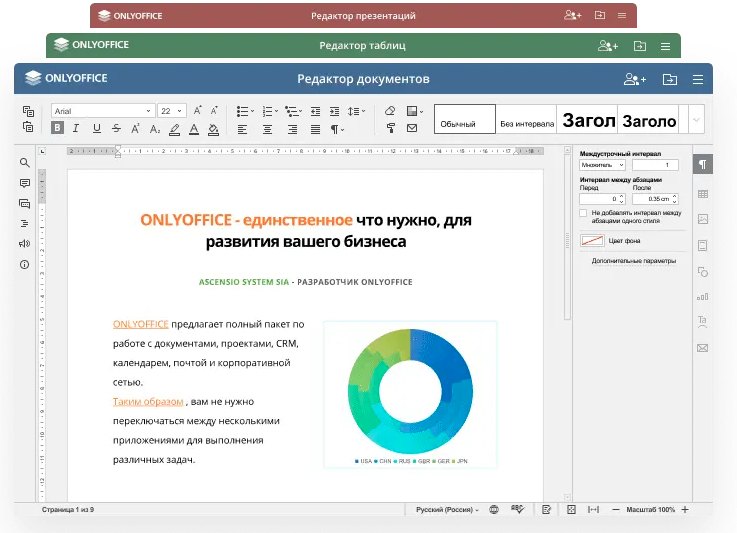This screenshot has width=737, height=533.
Task: Open the Дополнительные параметры link
Action: (x=634, y=261)
